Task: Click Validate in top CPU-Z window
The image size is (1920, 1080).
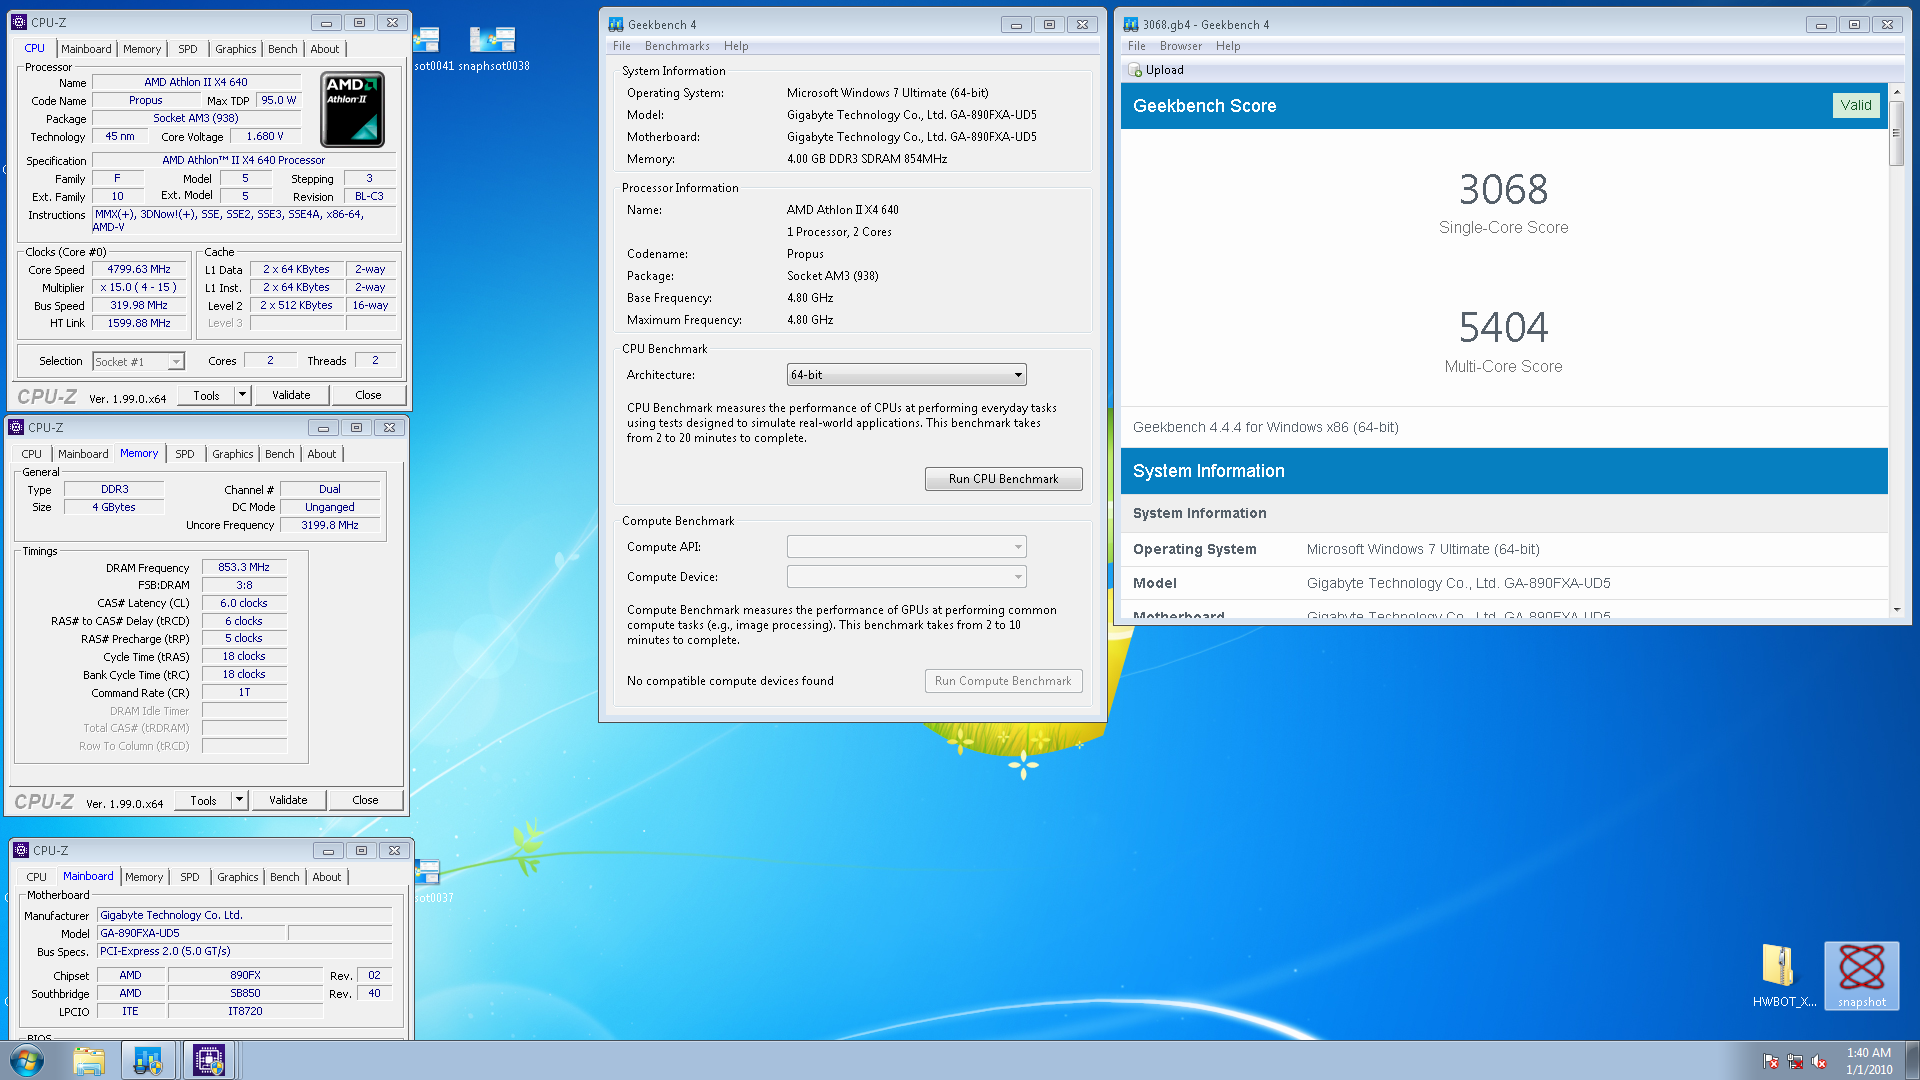Action: tap(290, 395)
